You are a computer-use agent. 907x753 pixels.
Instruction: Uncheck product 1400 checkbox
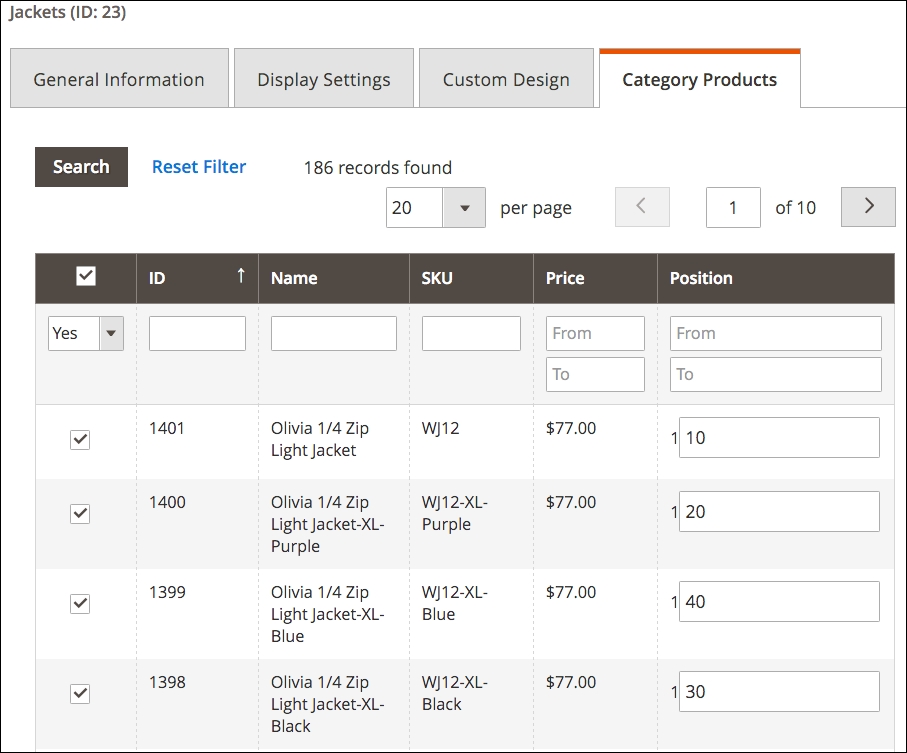click(x=80, y=513)
